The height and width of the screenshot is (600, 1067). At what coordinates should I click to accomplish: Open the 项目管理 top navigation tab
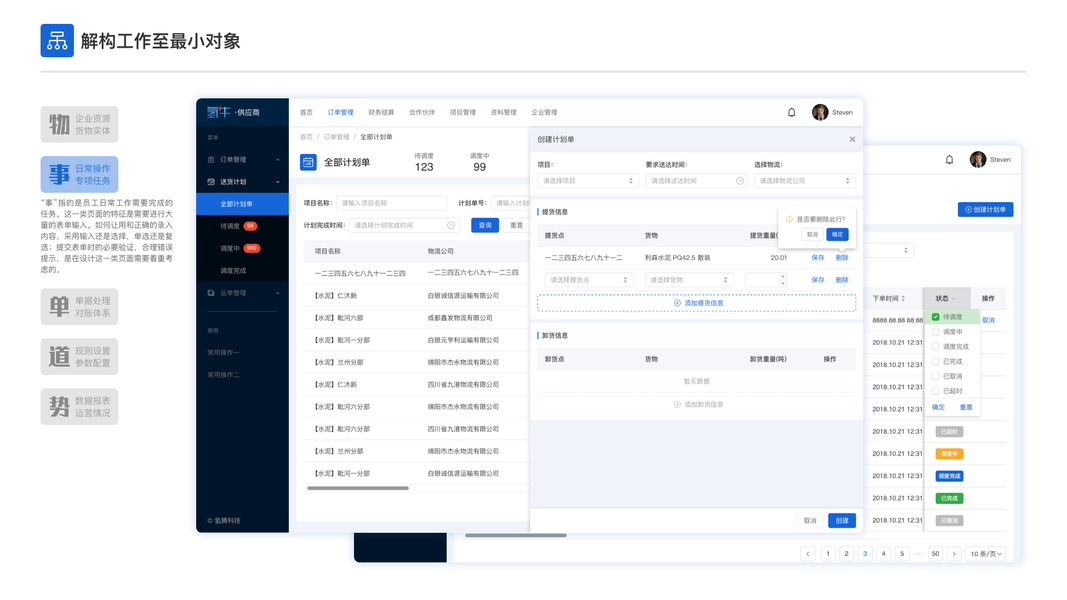click(x=463, y=112)
